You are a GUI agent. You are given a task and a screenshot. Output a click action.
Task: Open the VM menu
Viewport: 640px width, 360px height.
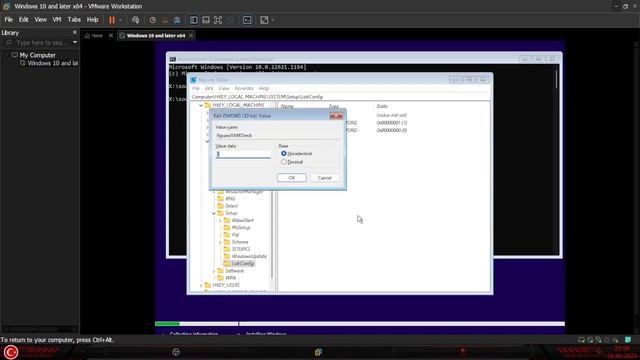57,19
